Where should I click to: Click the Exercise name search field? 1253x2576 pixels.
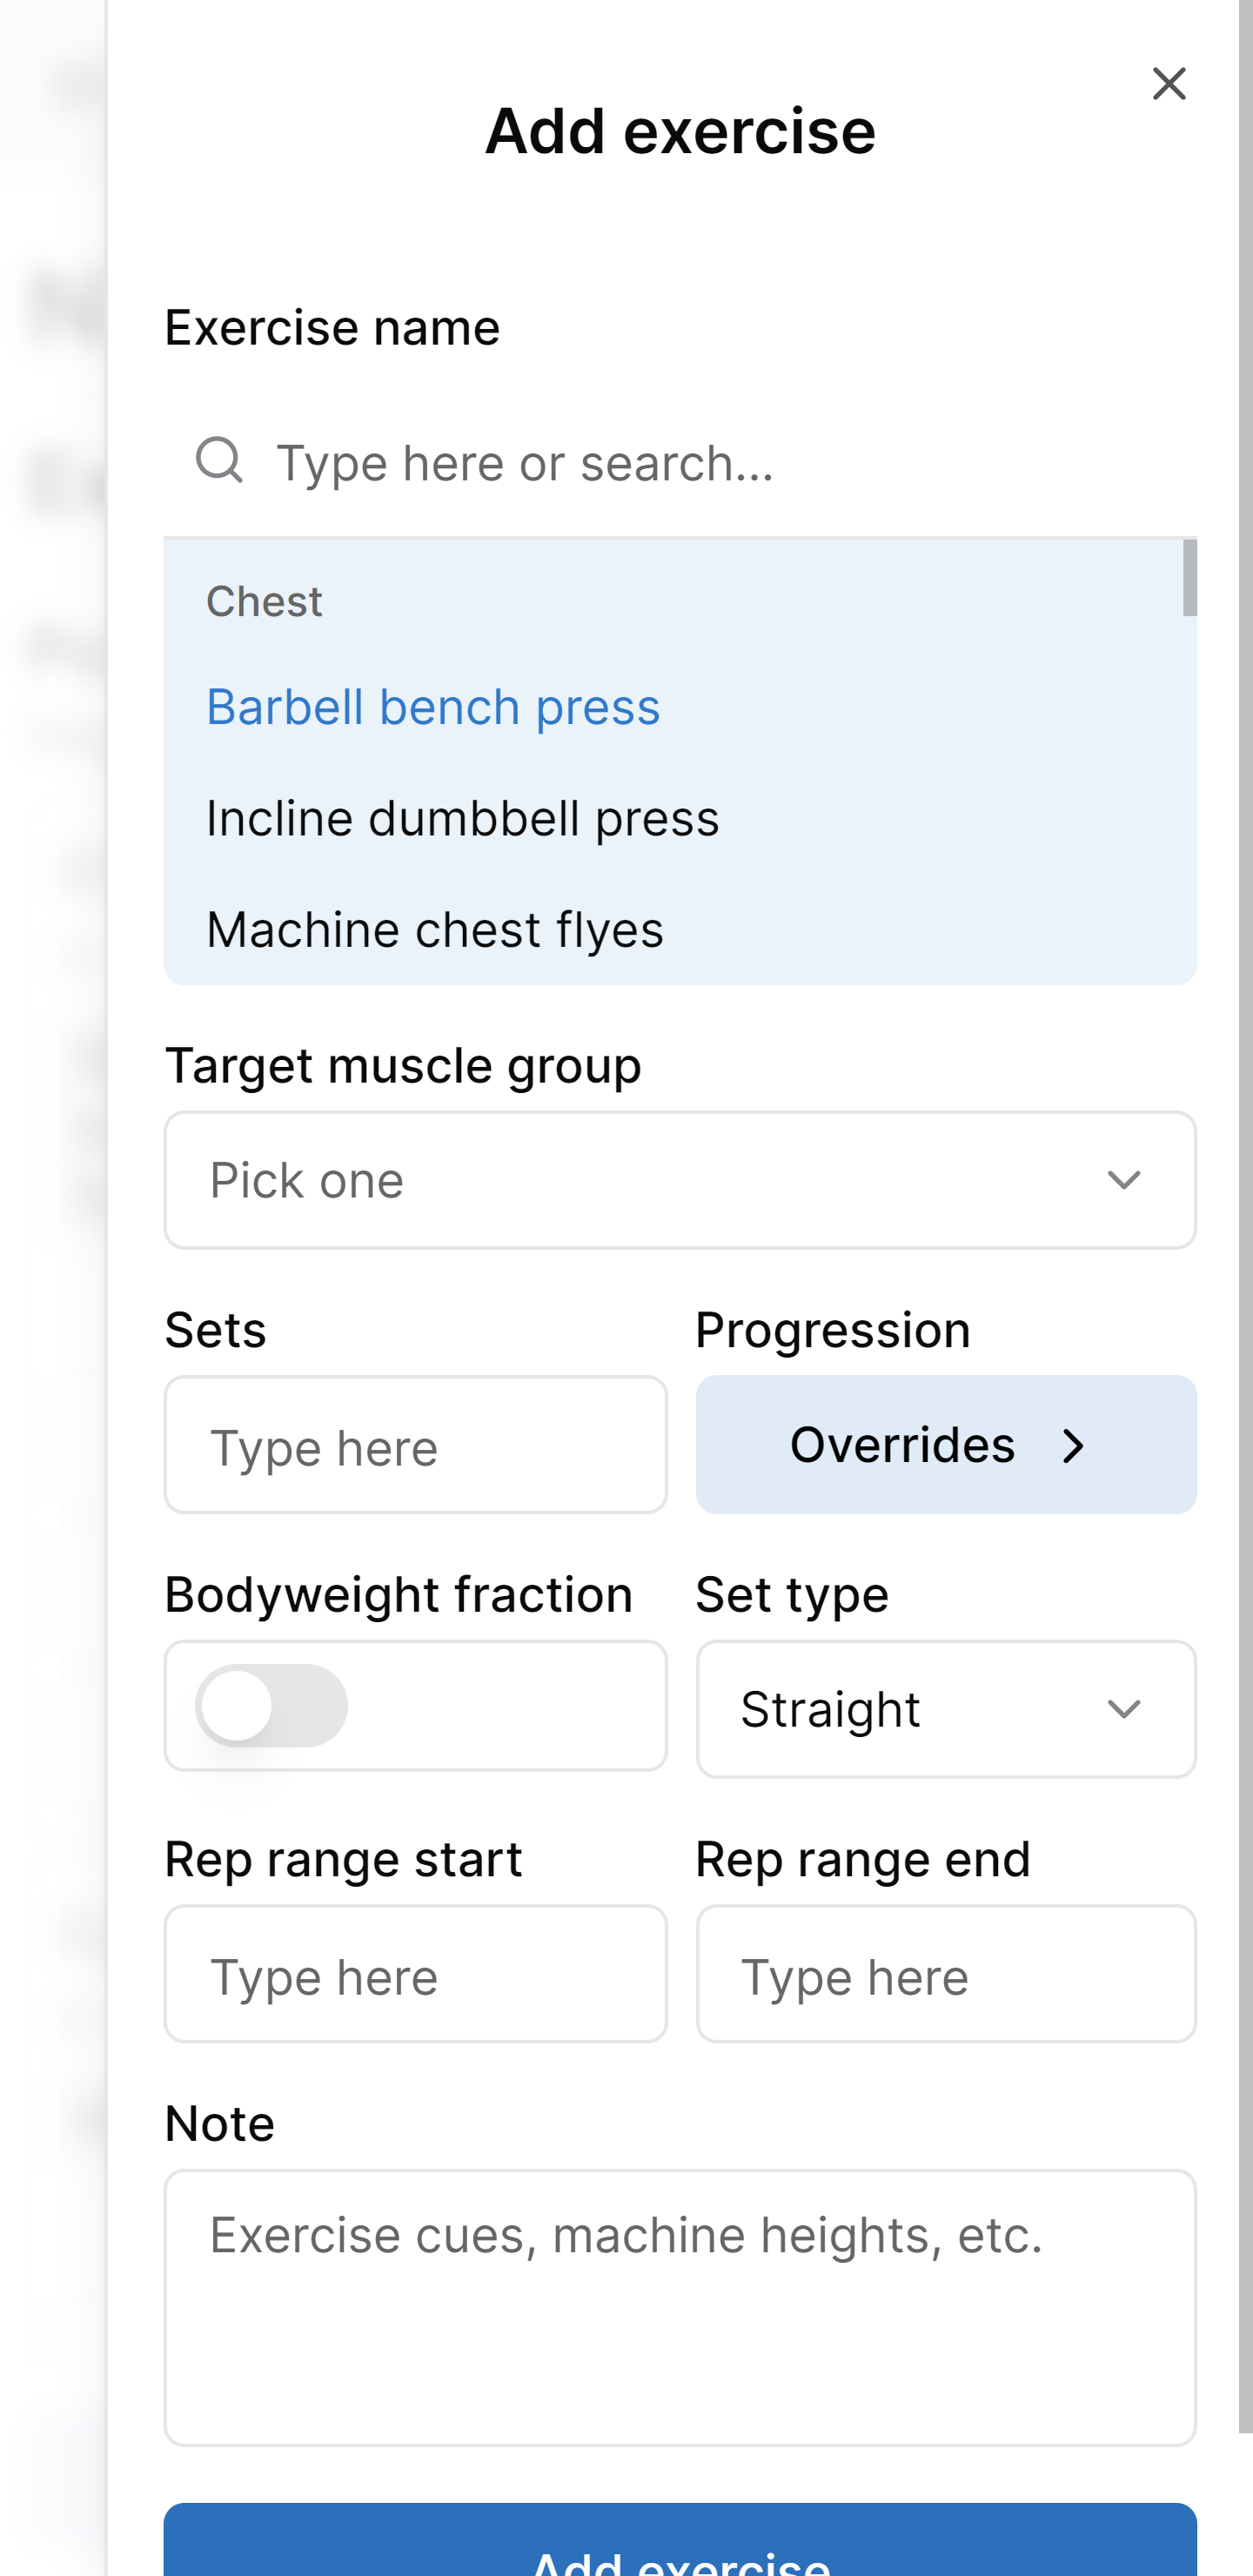(x=700, y=463)
